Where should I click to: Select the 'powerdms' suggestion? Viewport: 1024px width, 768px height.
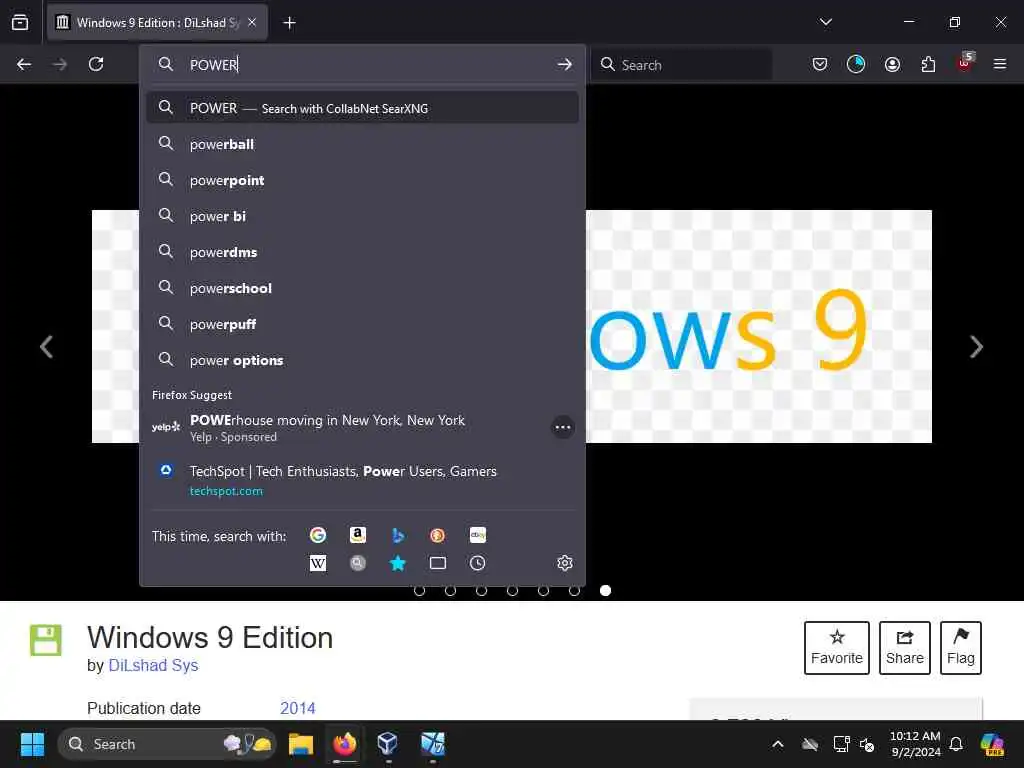click(362, 251)
